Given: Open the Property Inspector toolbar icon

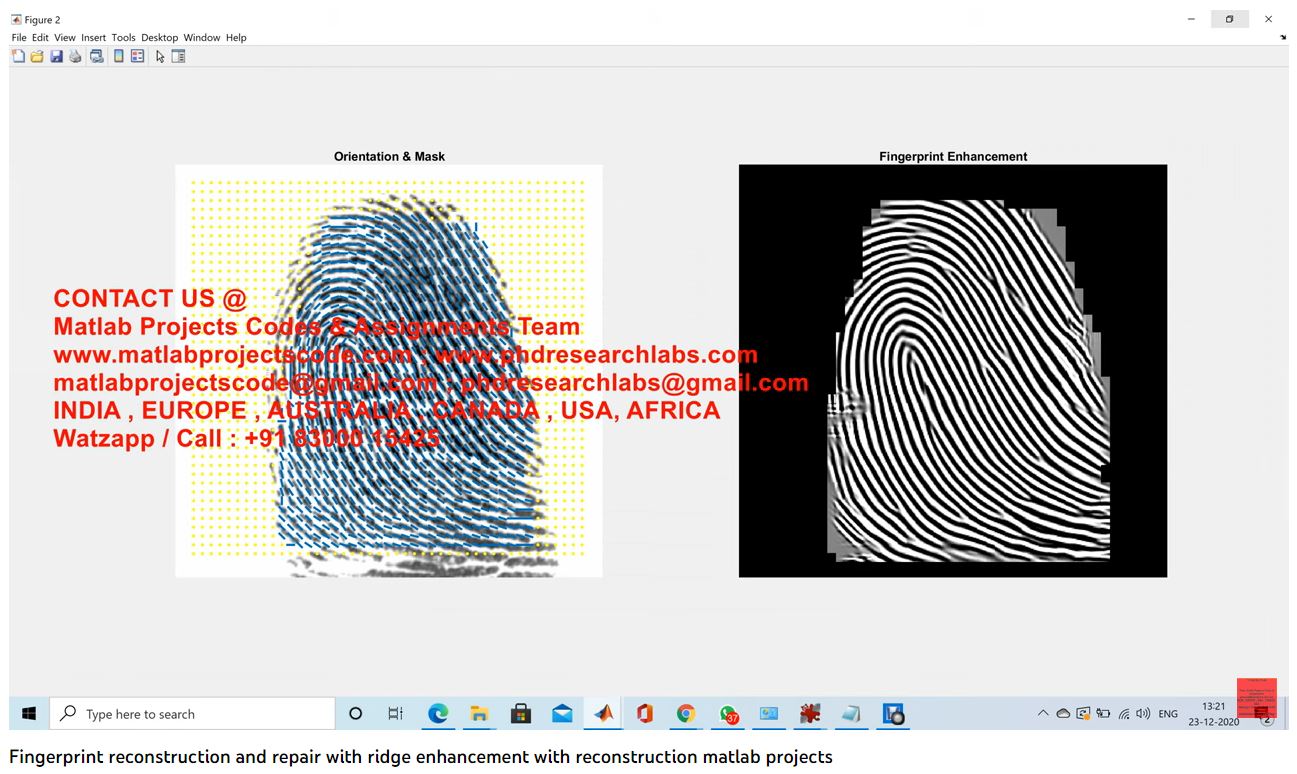Looking at the screenshot, I should coord(179,57).
